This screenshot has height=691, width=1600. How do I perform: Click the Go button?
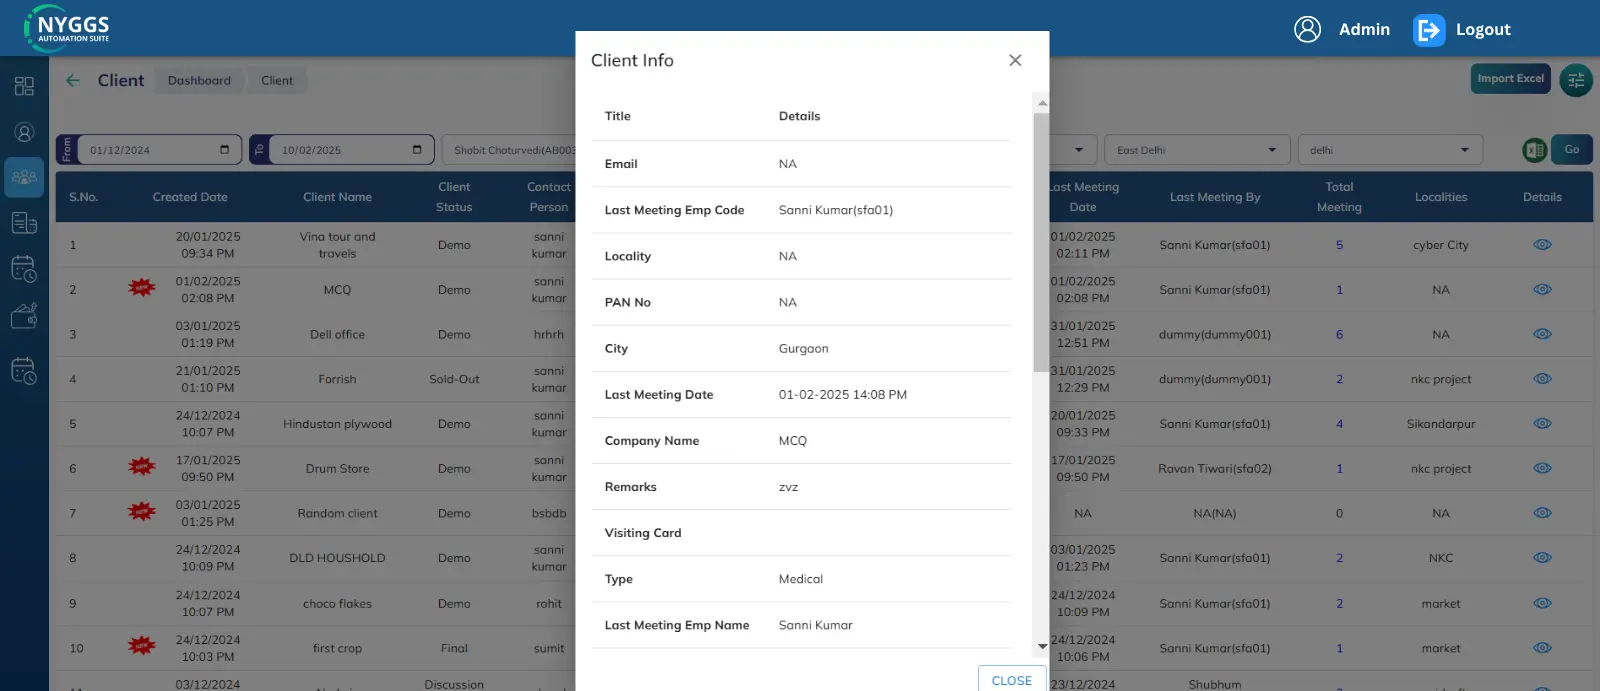point(1572,150)
